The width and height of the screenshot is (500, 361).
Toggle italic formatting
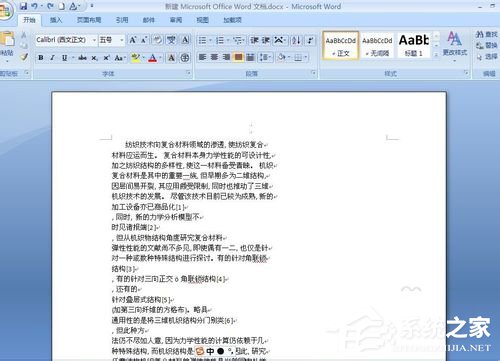coord(52,58)
